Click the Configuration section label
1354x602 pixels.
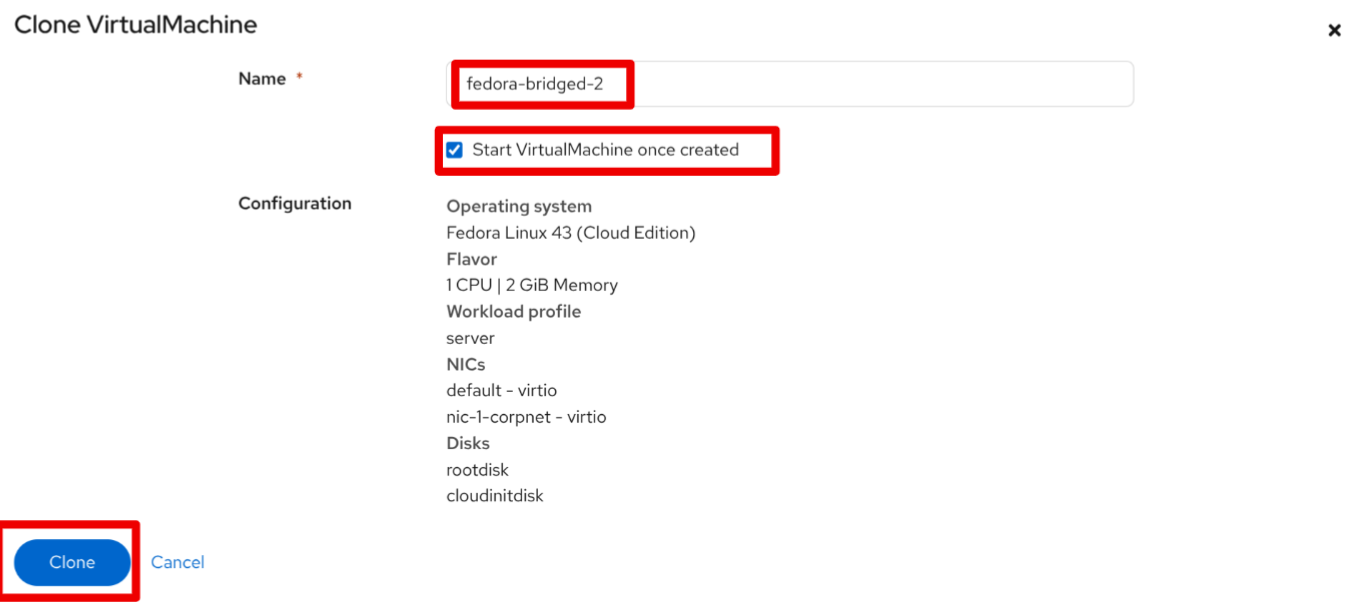pyautogui.click(x=295, y=203)
